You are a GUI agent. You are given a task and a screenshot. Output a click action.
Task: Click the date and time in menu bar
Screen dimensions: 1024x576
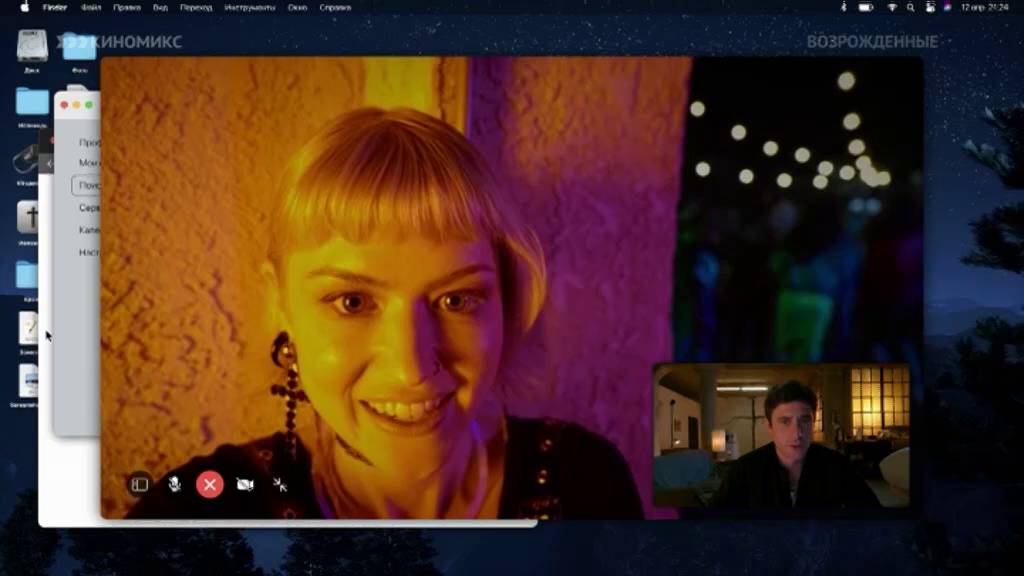coord(984,7)
